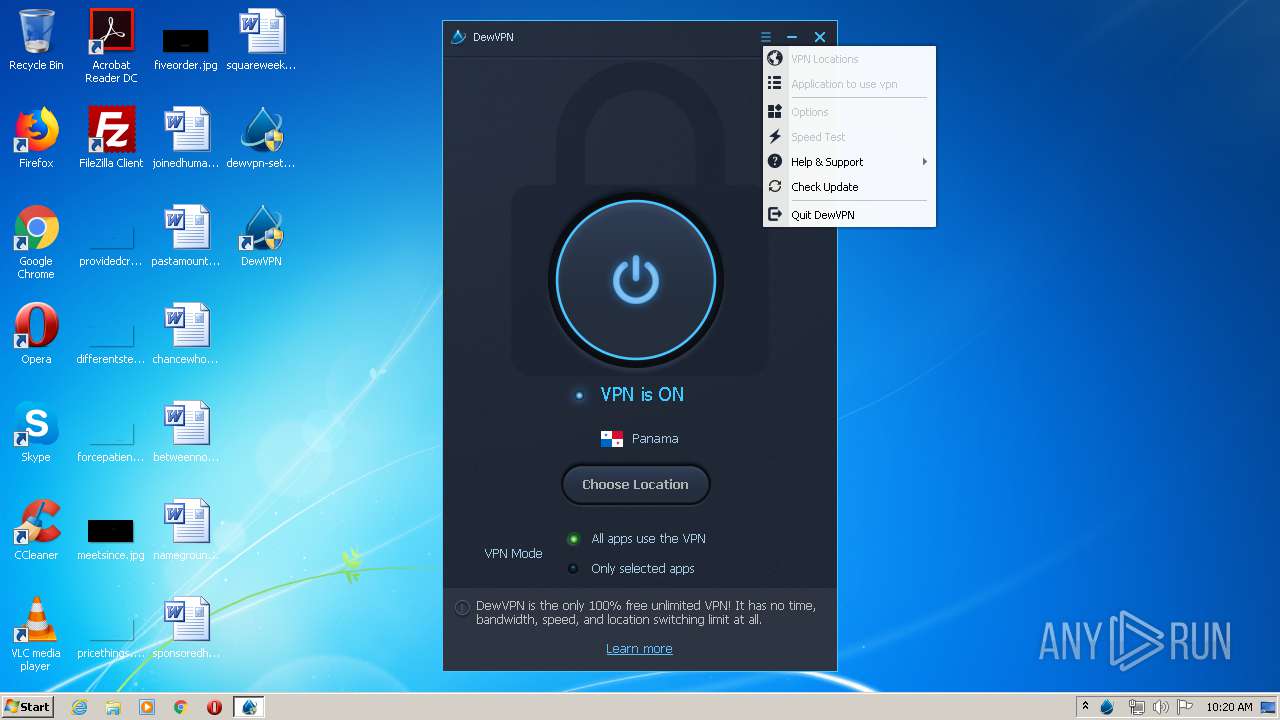Open Opera from the taskbar
This screenshot has width=1280, height=720.
click(x=214, y=707)
